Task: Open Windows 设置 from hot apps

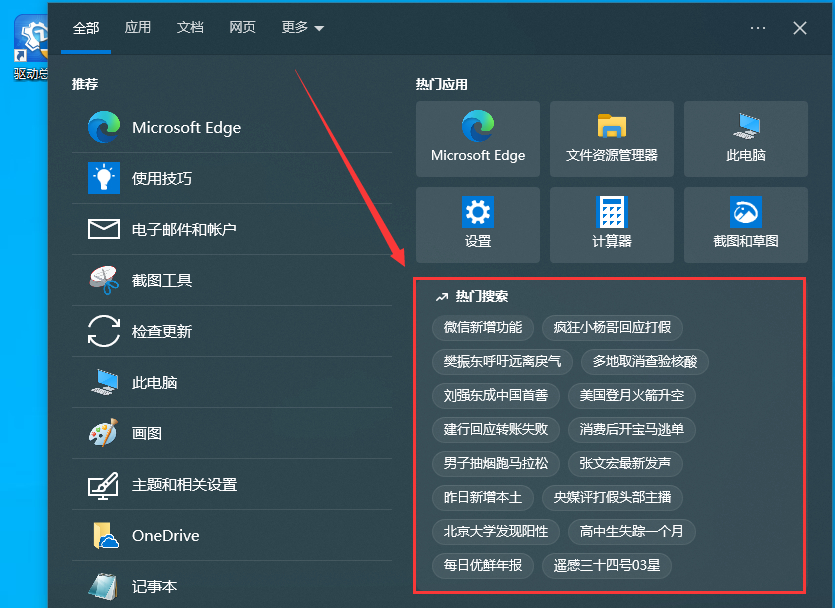Action: coord(477,223)
